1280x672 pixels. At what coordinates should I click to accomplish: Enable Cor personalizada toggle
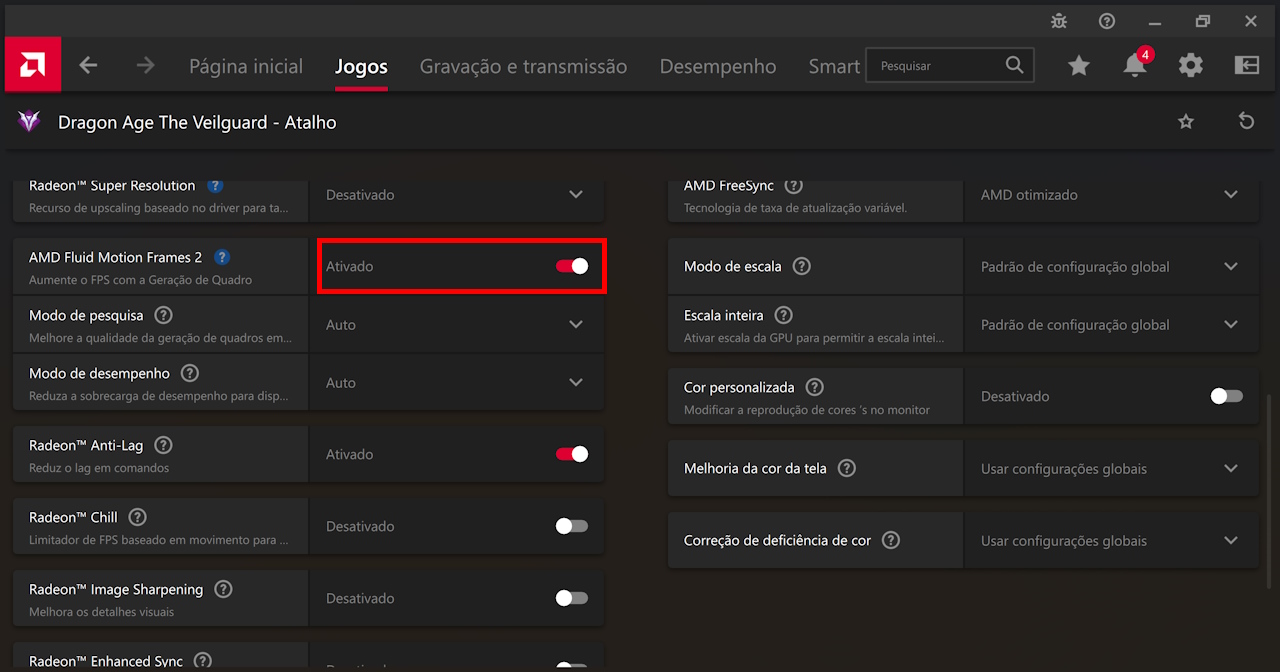(x=1226, y=396)
